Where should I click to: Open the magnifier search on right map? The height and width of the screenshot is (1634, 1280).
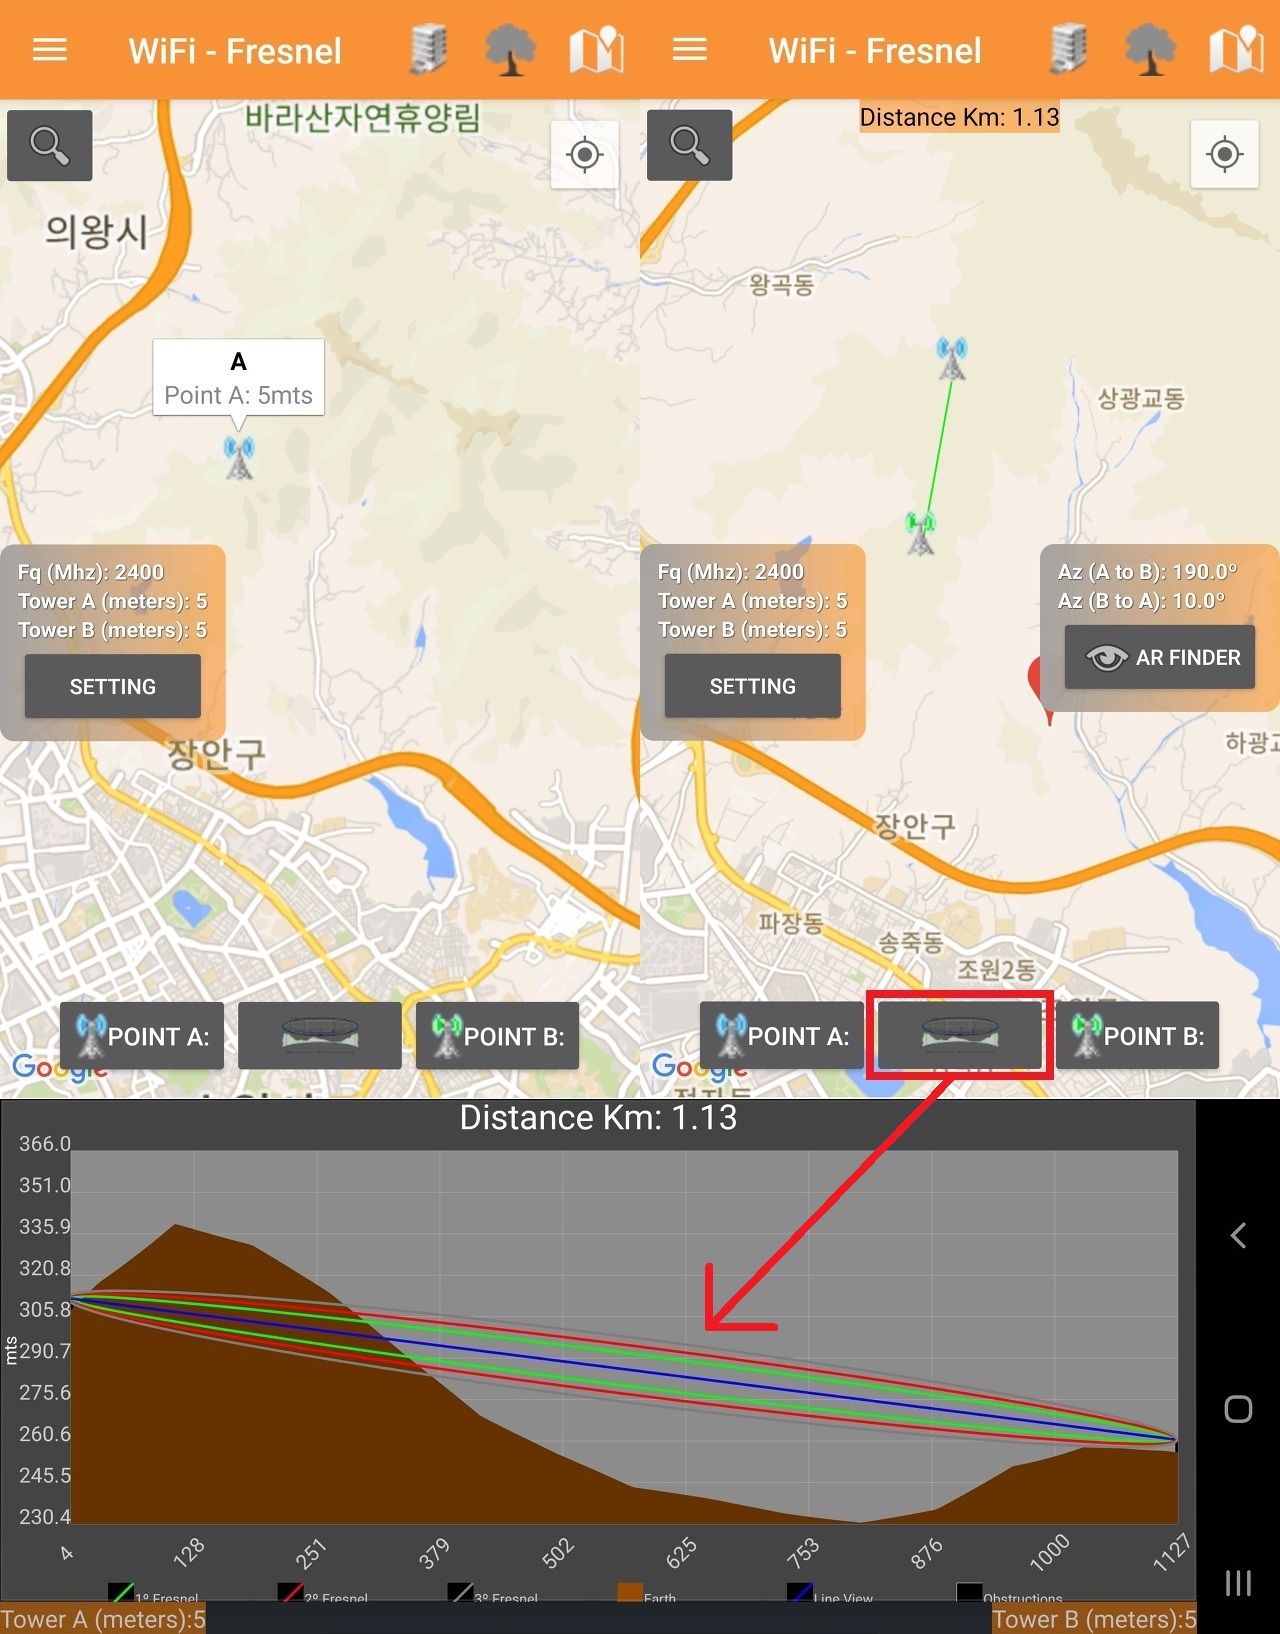pyautogui.click(x=690, y=145)
